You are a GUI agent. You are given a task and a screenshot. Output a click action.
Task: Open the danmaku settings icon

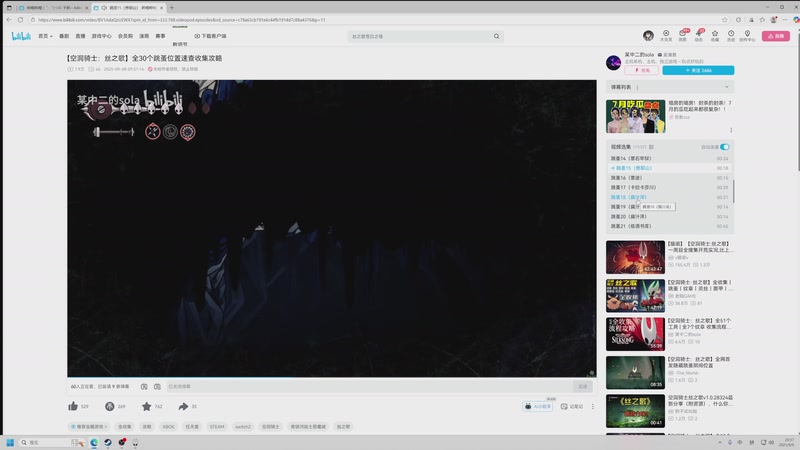click(157, 387)
